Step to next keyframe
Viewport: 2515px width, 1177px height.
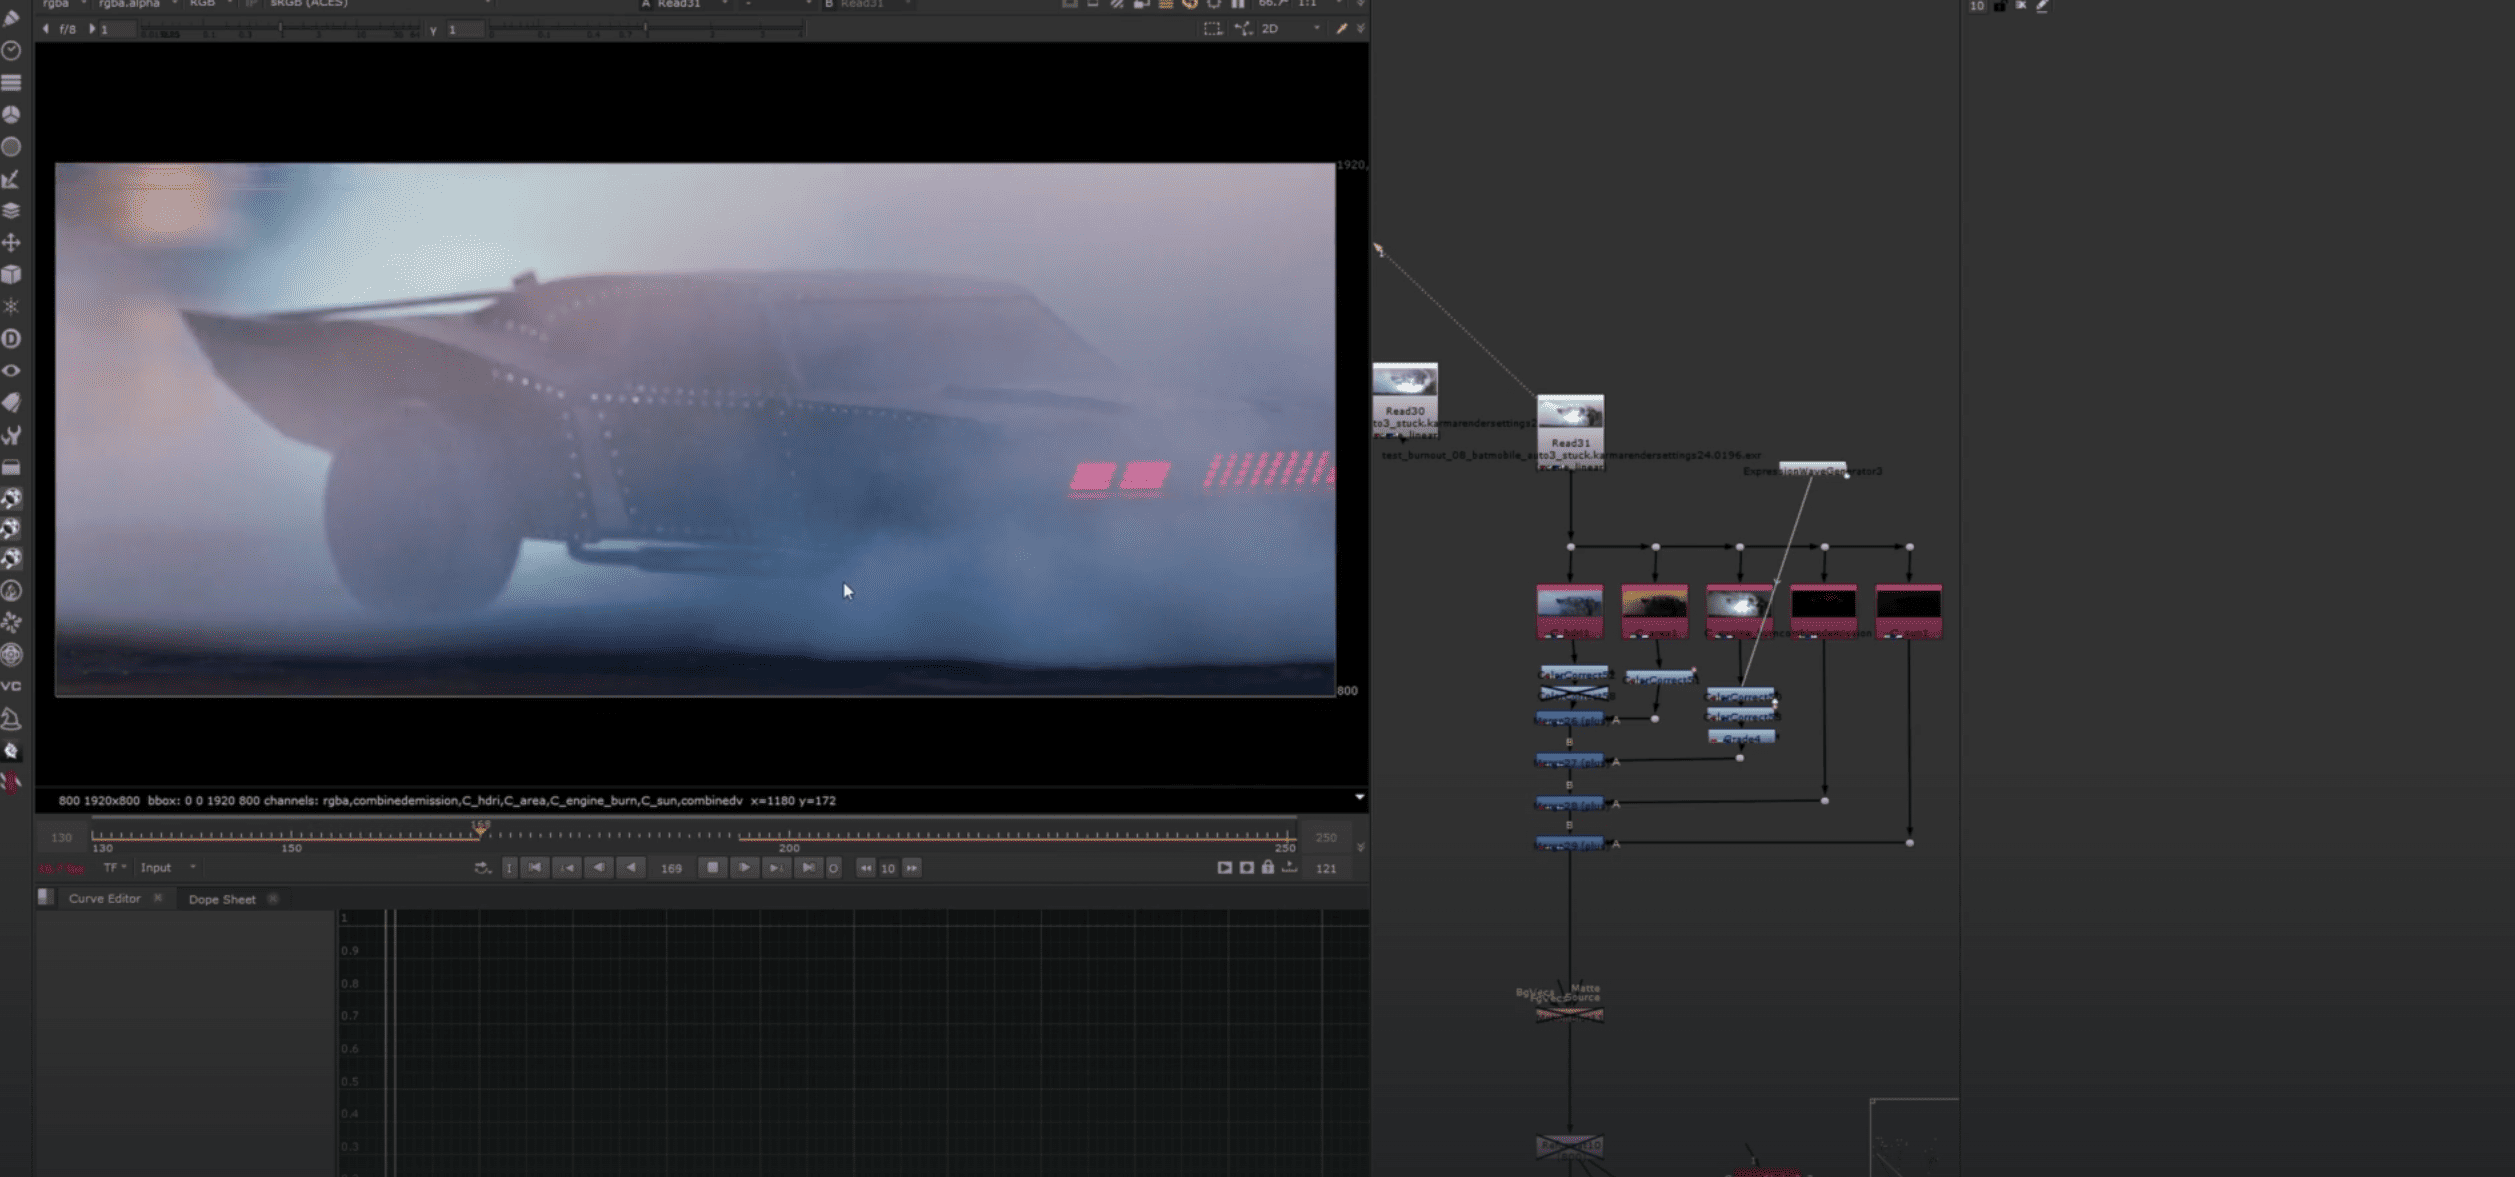(776, 868)
